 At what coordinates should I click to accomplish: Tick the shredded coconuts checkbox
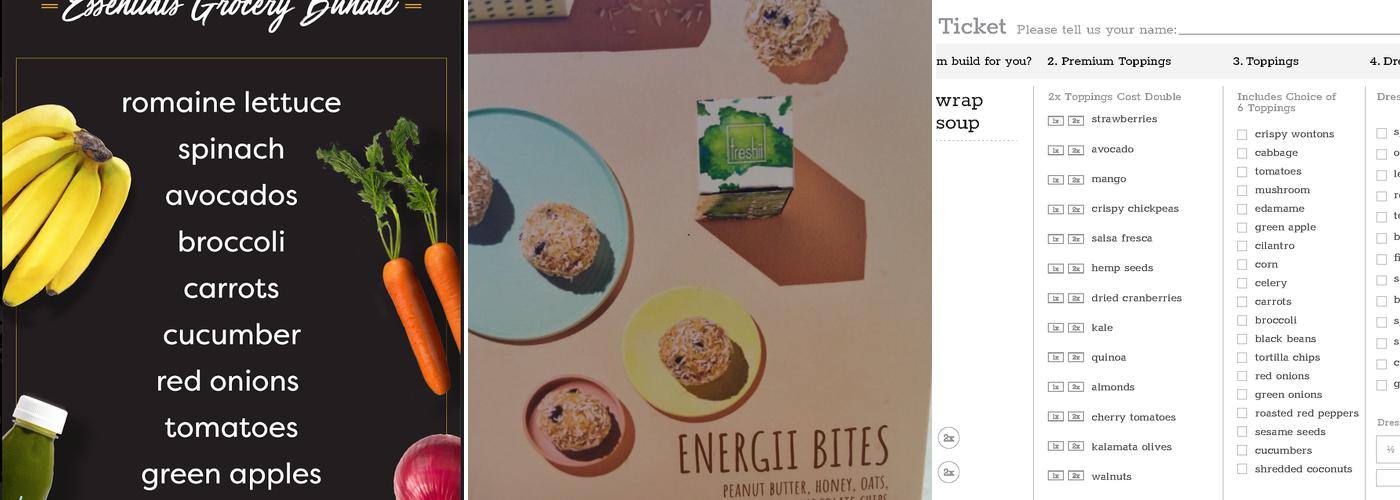tap(1242, 469)
